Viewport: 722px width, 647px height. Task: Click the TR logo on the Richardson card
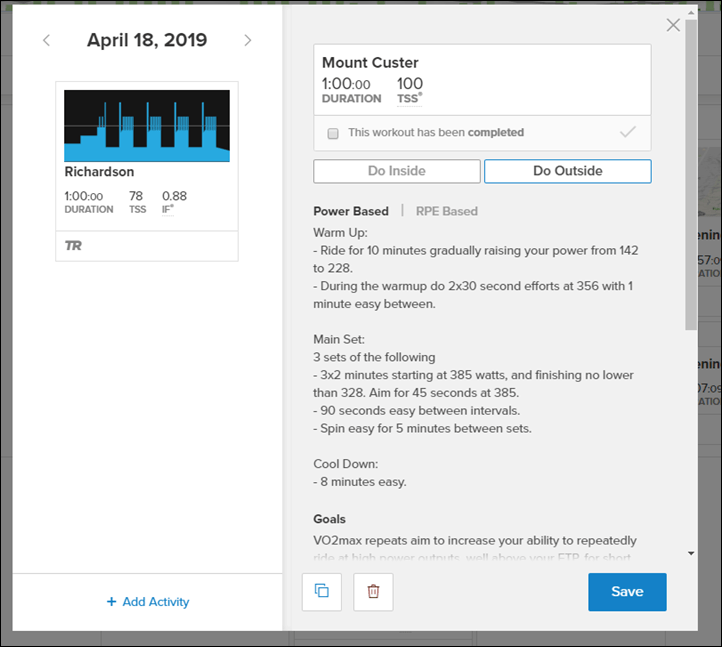[x=73, y=245]
